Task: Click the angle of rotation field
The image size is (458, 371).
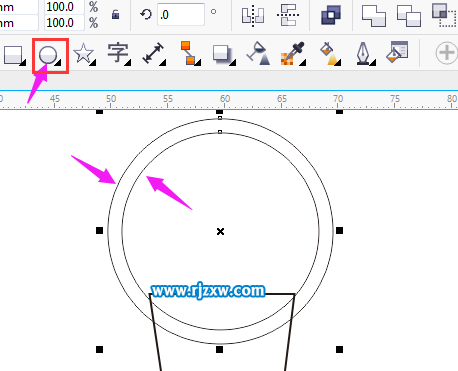Action: (181, 14)
